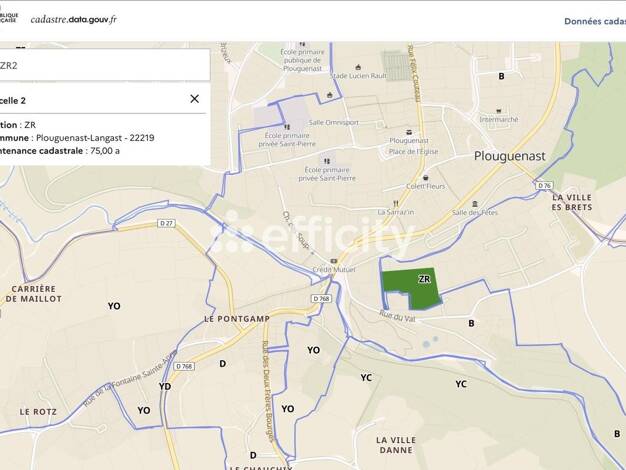
Task: Click the ZR2 search input field
Action: tap(100, 65)
